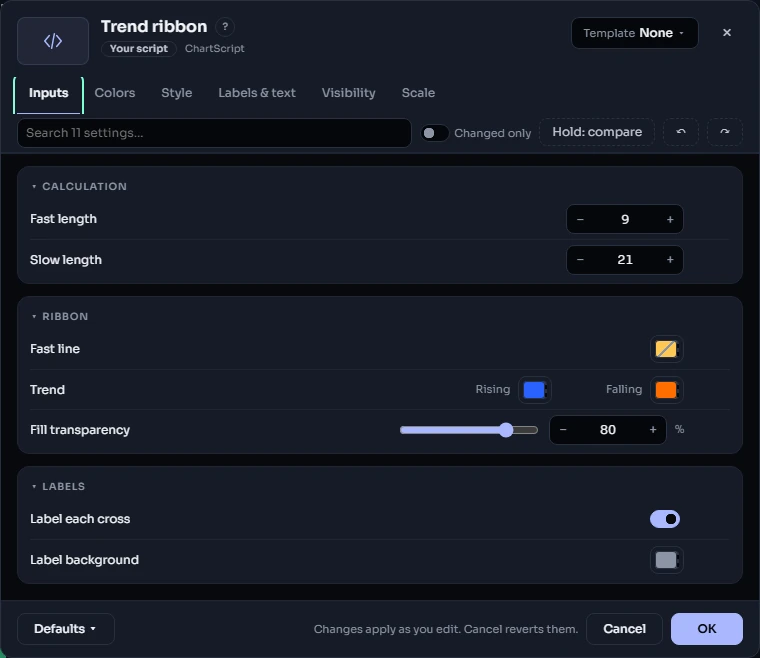Open the Label background gray swatch
Screen dimensions: 760x658
click(x=666, y=560)
